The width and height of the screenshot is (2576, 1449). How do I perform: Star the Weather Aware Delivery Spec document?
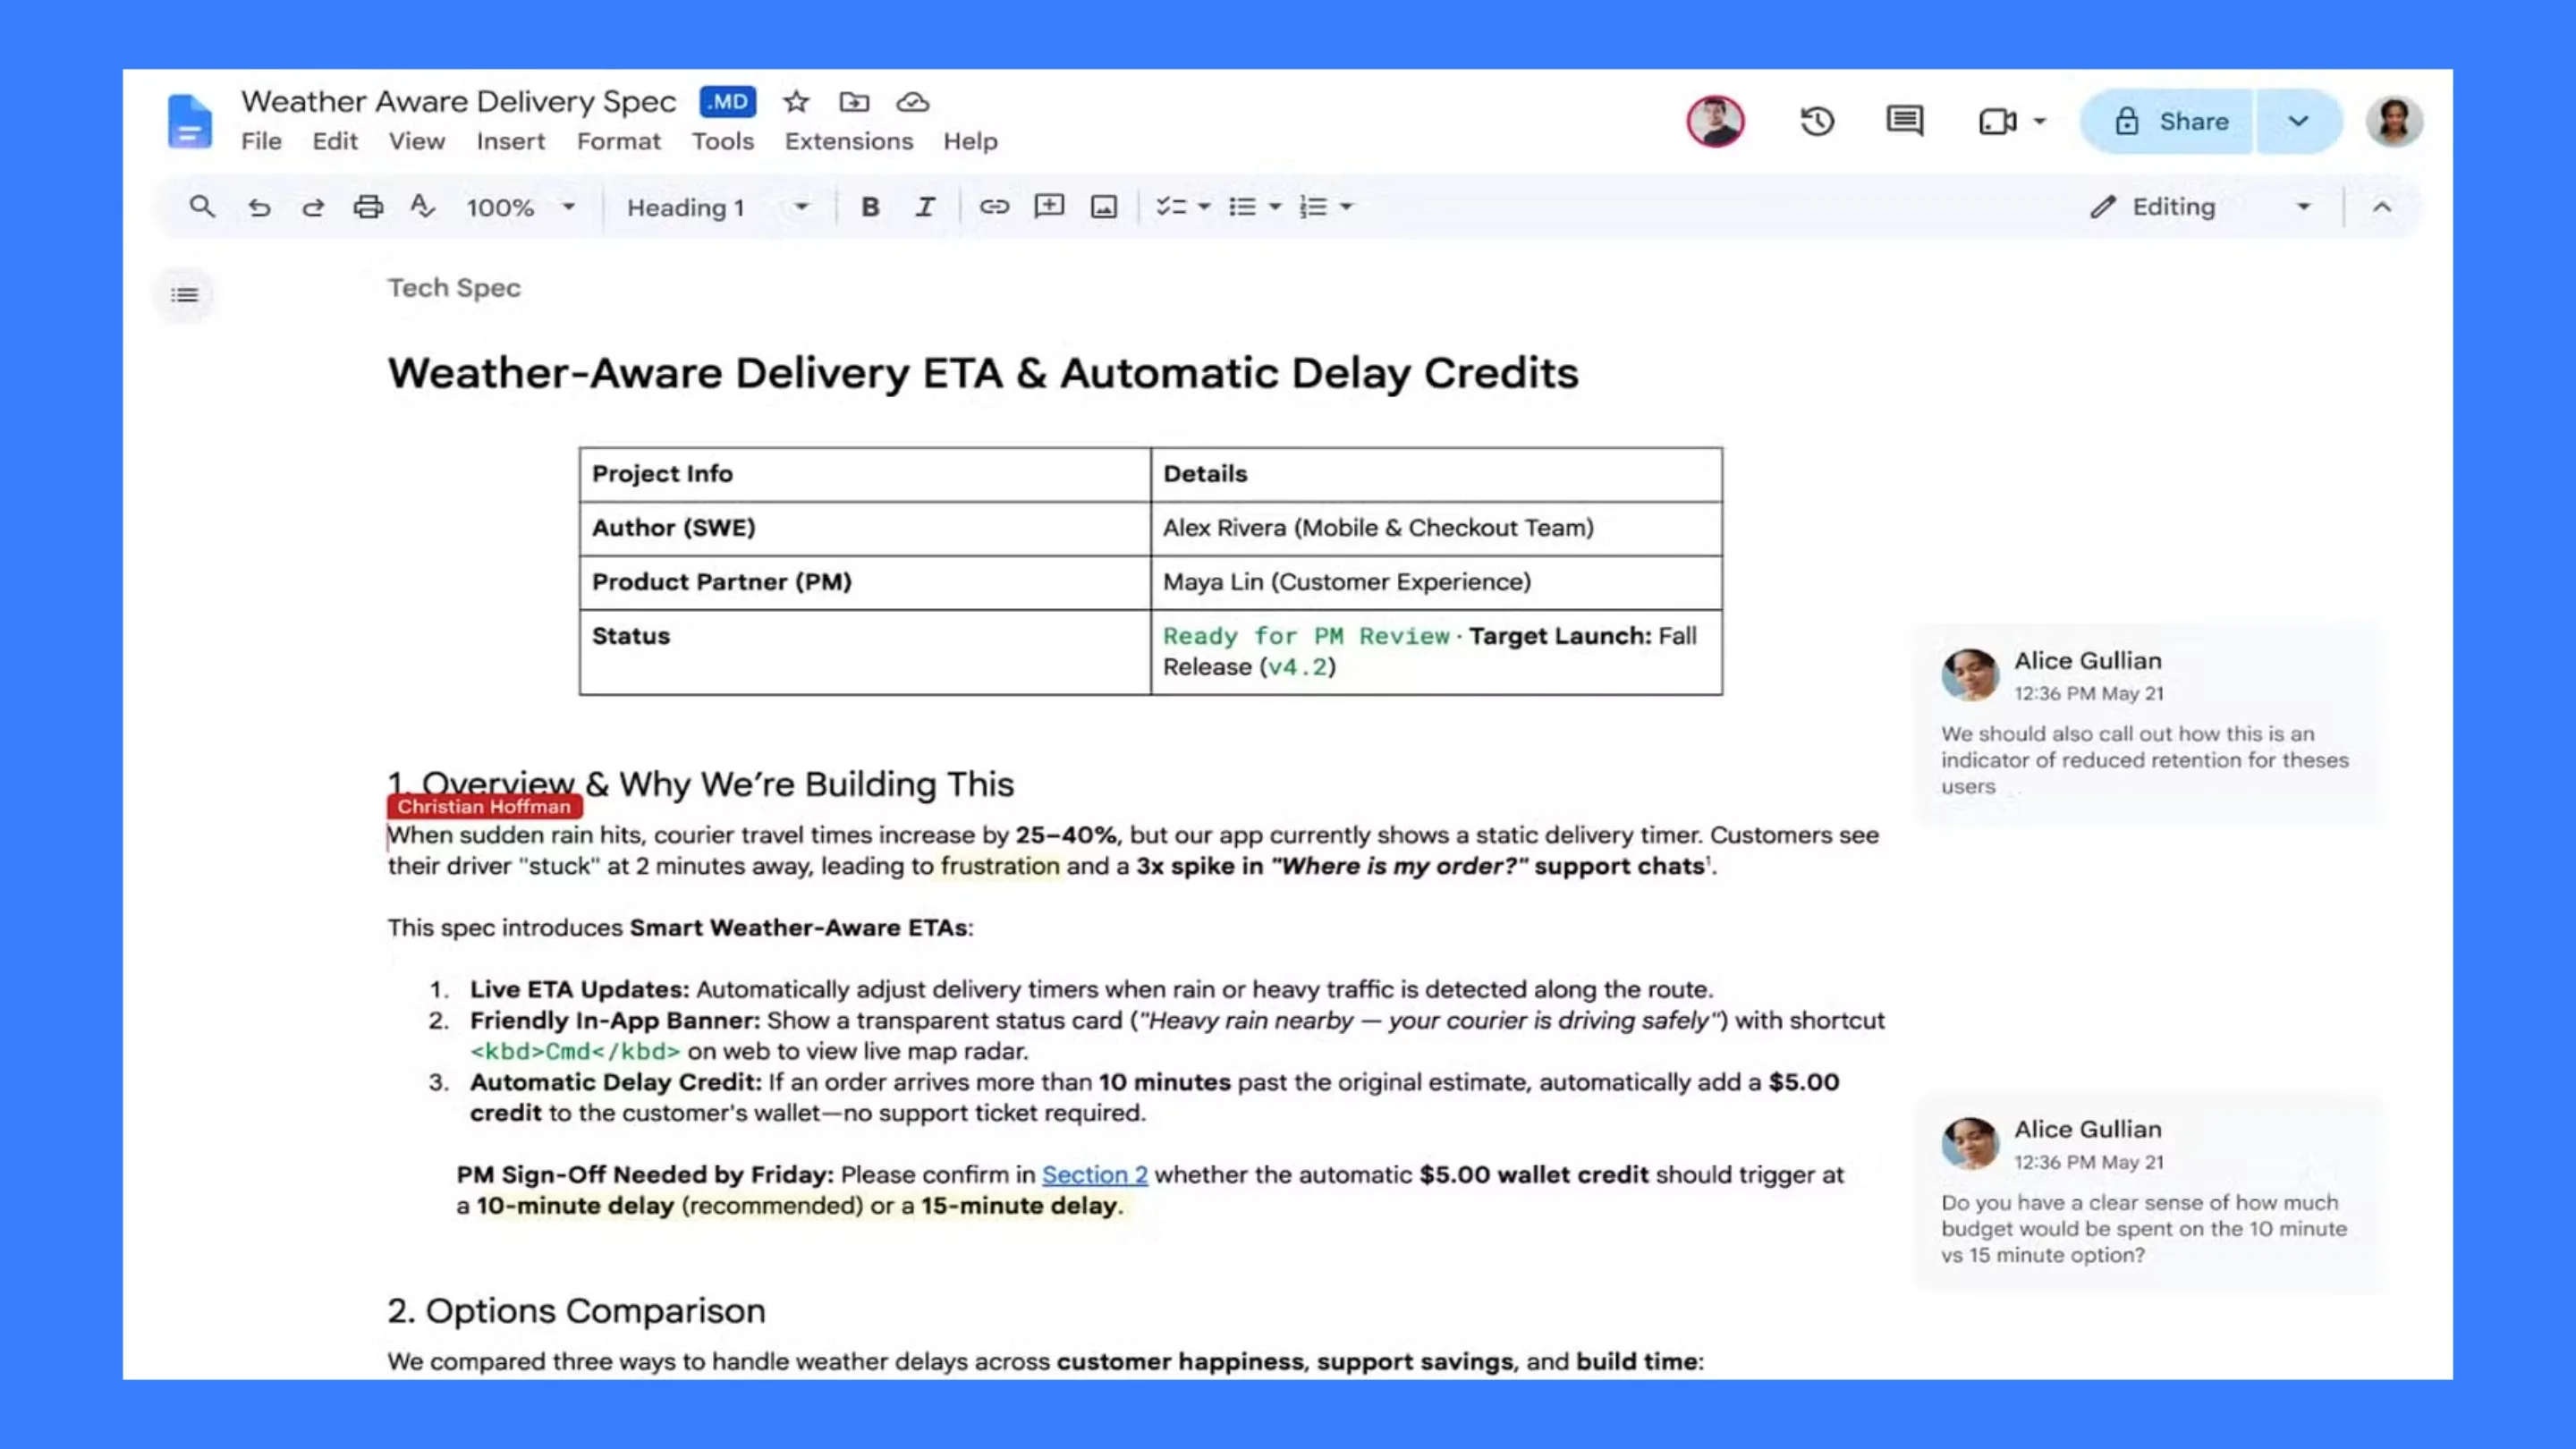click(x=796, y=102)
